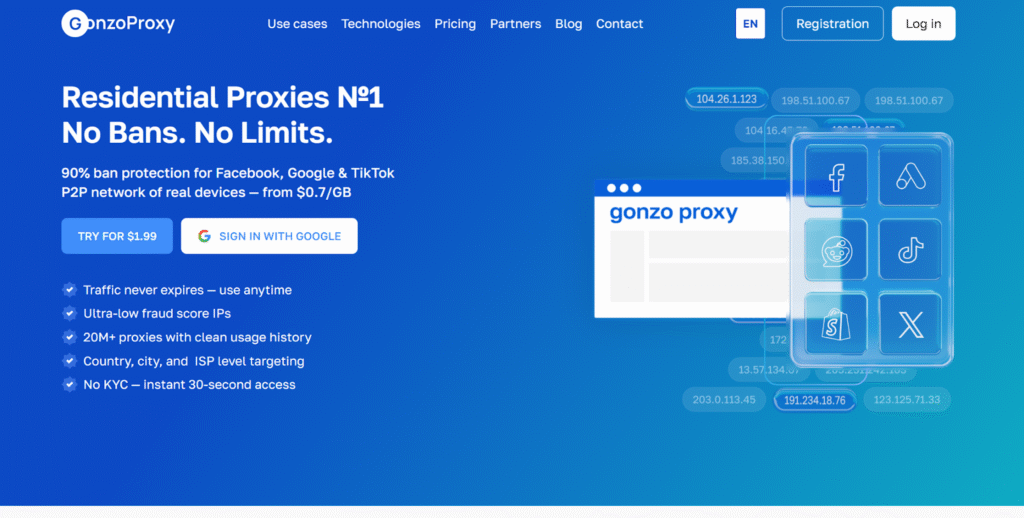The image size is (1024, 518).
Task: Open the Blog from navigation
Action: click(568, 24)
